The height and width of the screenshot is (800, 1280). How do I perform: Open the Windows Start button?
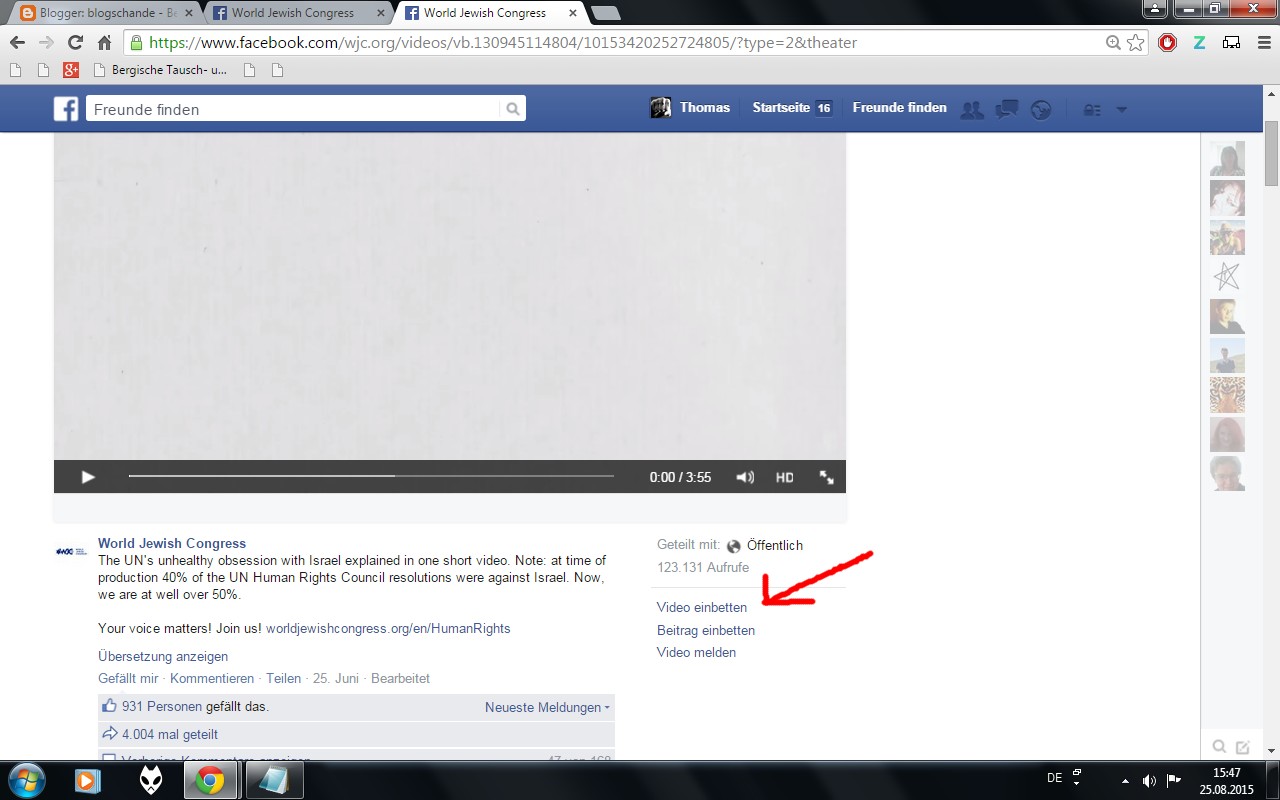[26, 780]
